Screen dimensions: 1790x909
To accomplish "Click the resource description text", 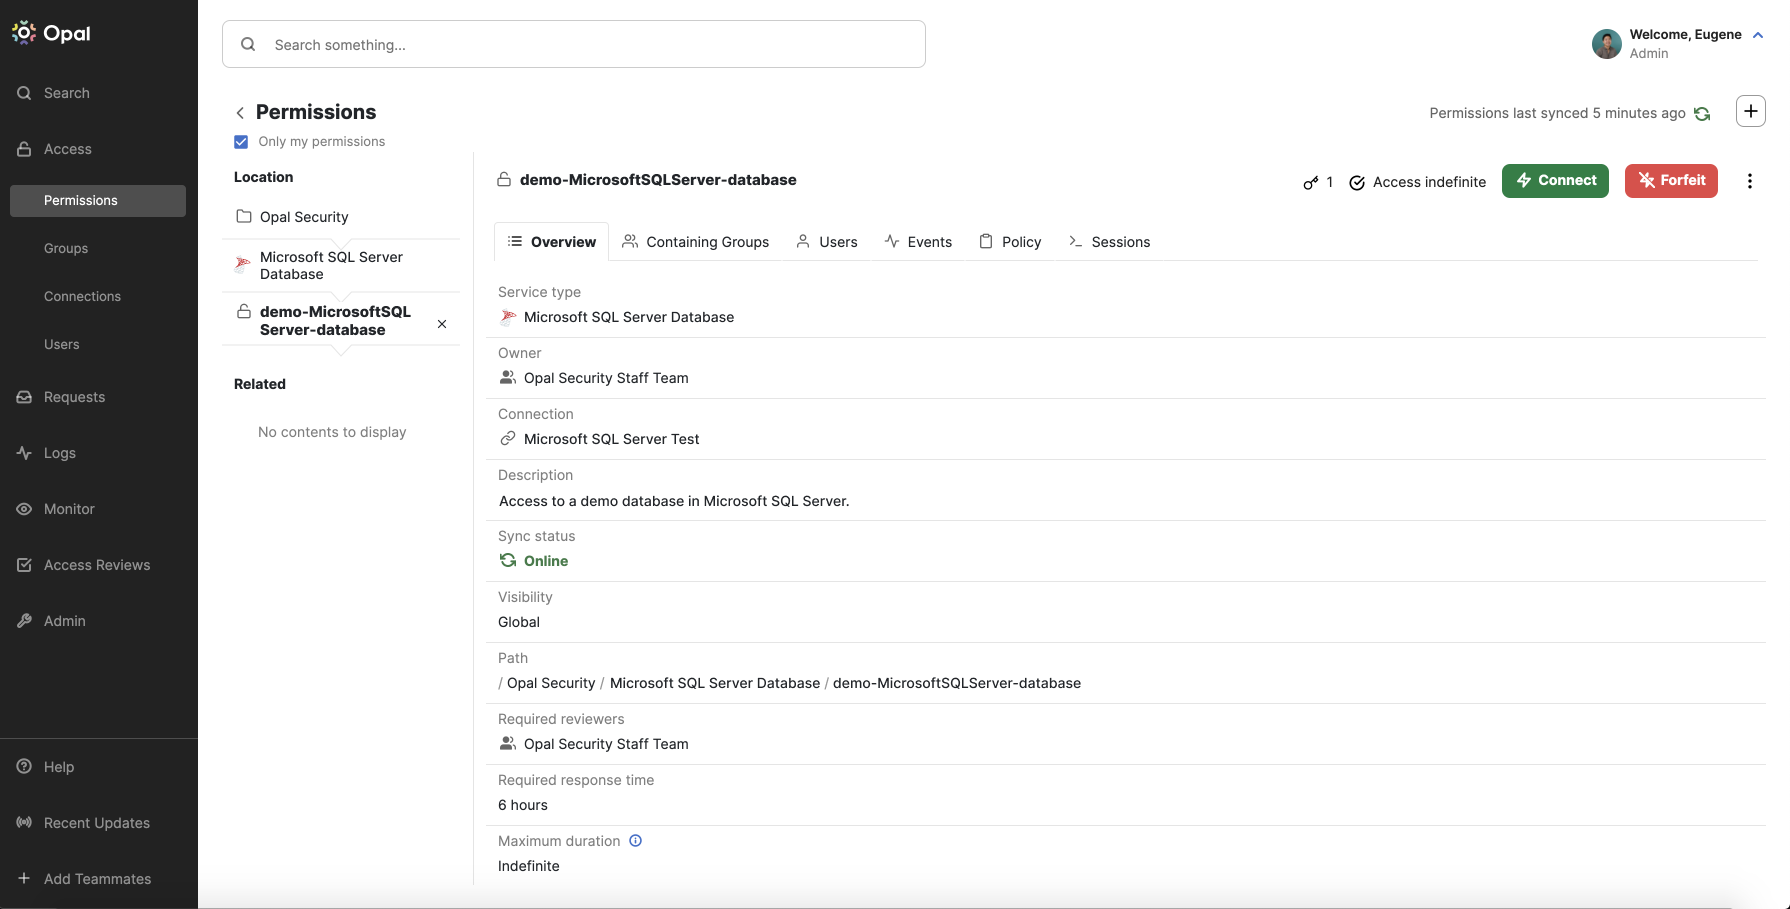I will click(674, 501).
